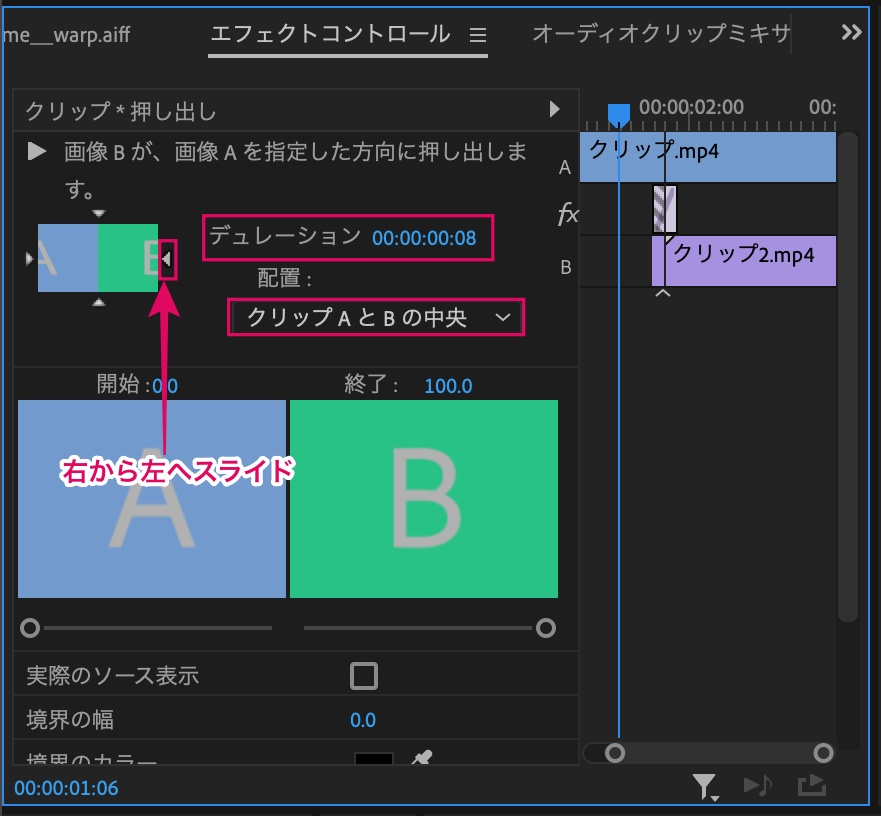
Task: Click the time ruler at 00:00:02:00
Action: (x=691, y=107)
